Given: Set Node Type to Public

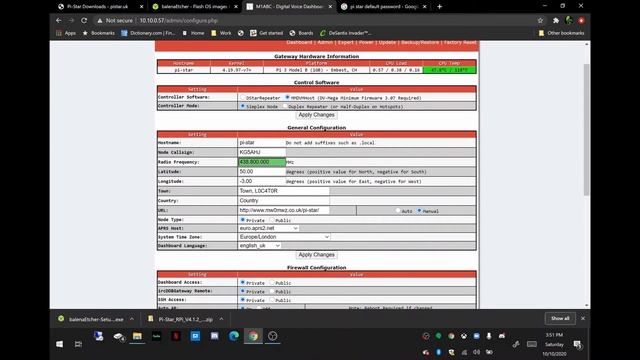Looking at the screenshot, I should click(272, 220).
